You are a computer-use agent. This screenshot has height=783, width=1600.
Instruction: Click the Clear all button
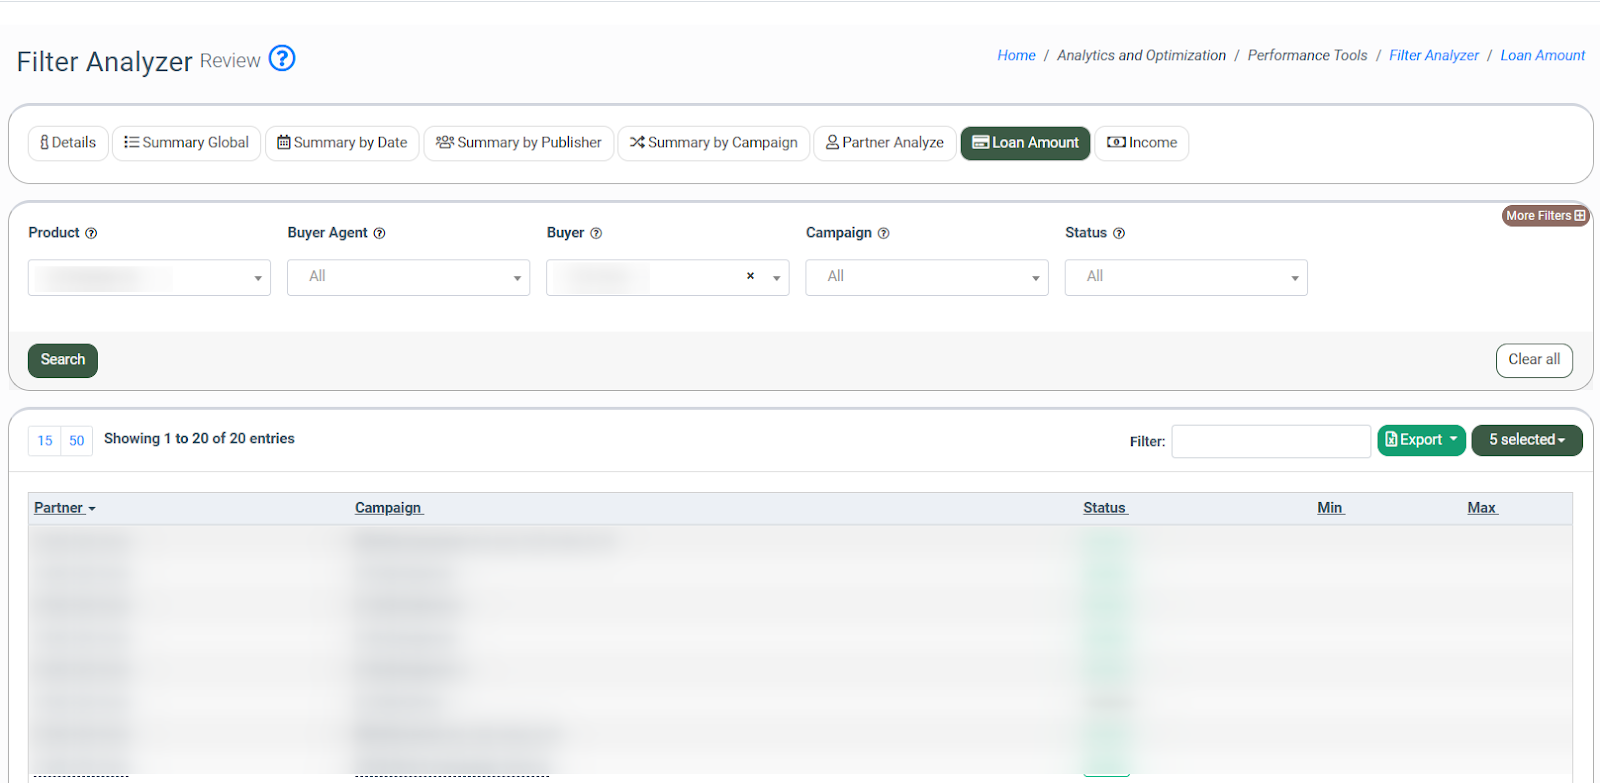point(1534,360)
